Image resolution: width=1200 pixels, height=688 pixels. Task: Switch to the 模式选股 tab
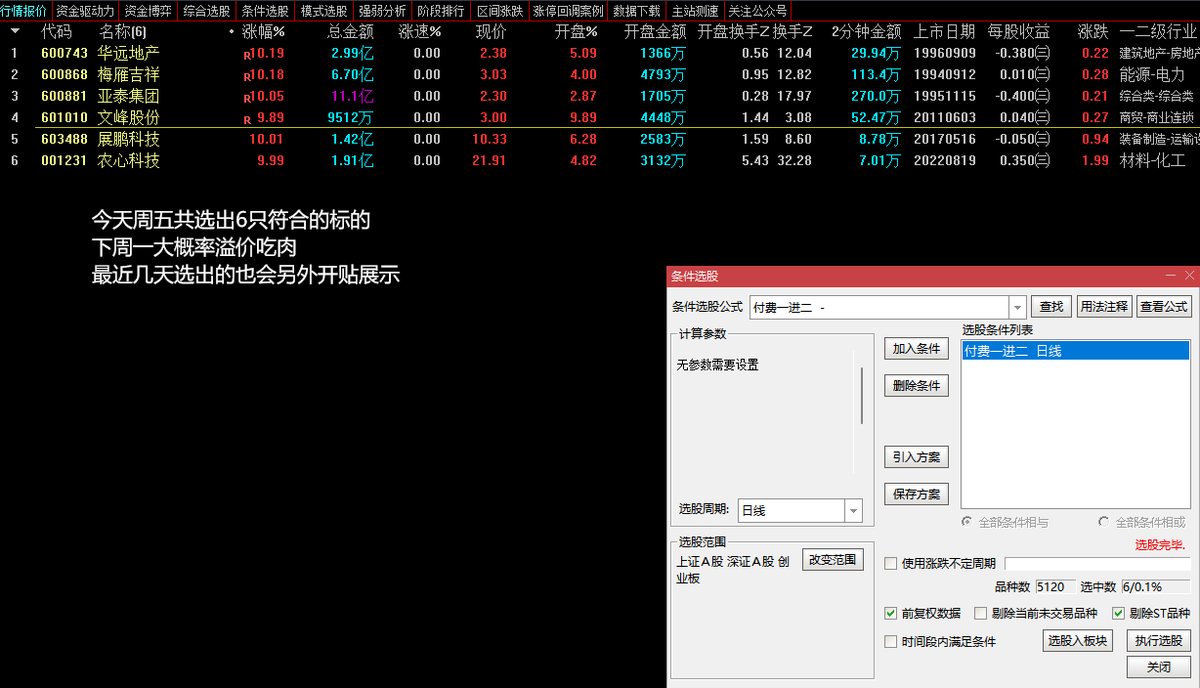point(325,11)
